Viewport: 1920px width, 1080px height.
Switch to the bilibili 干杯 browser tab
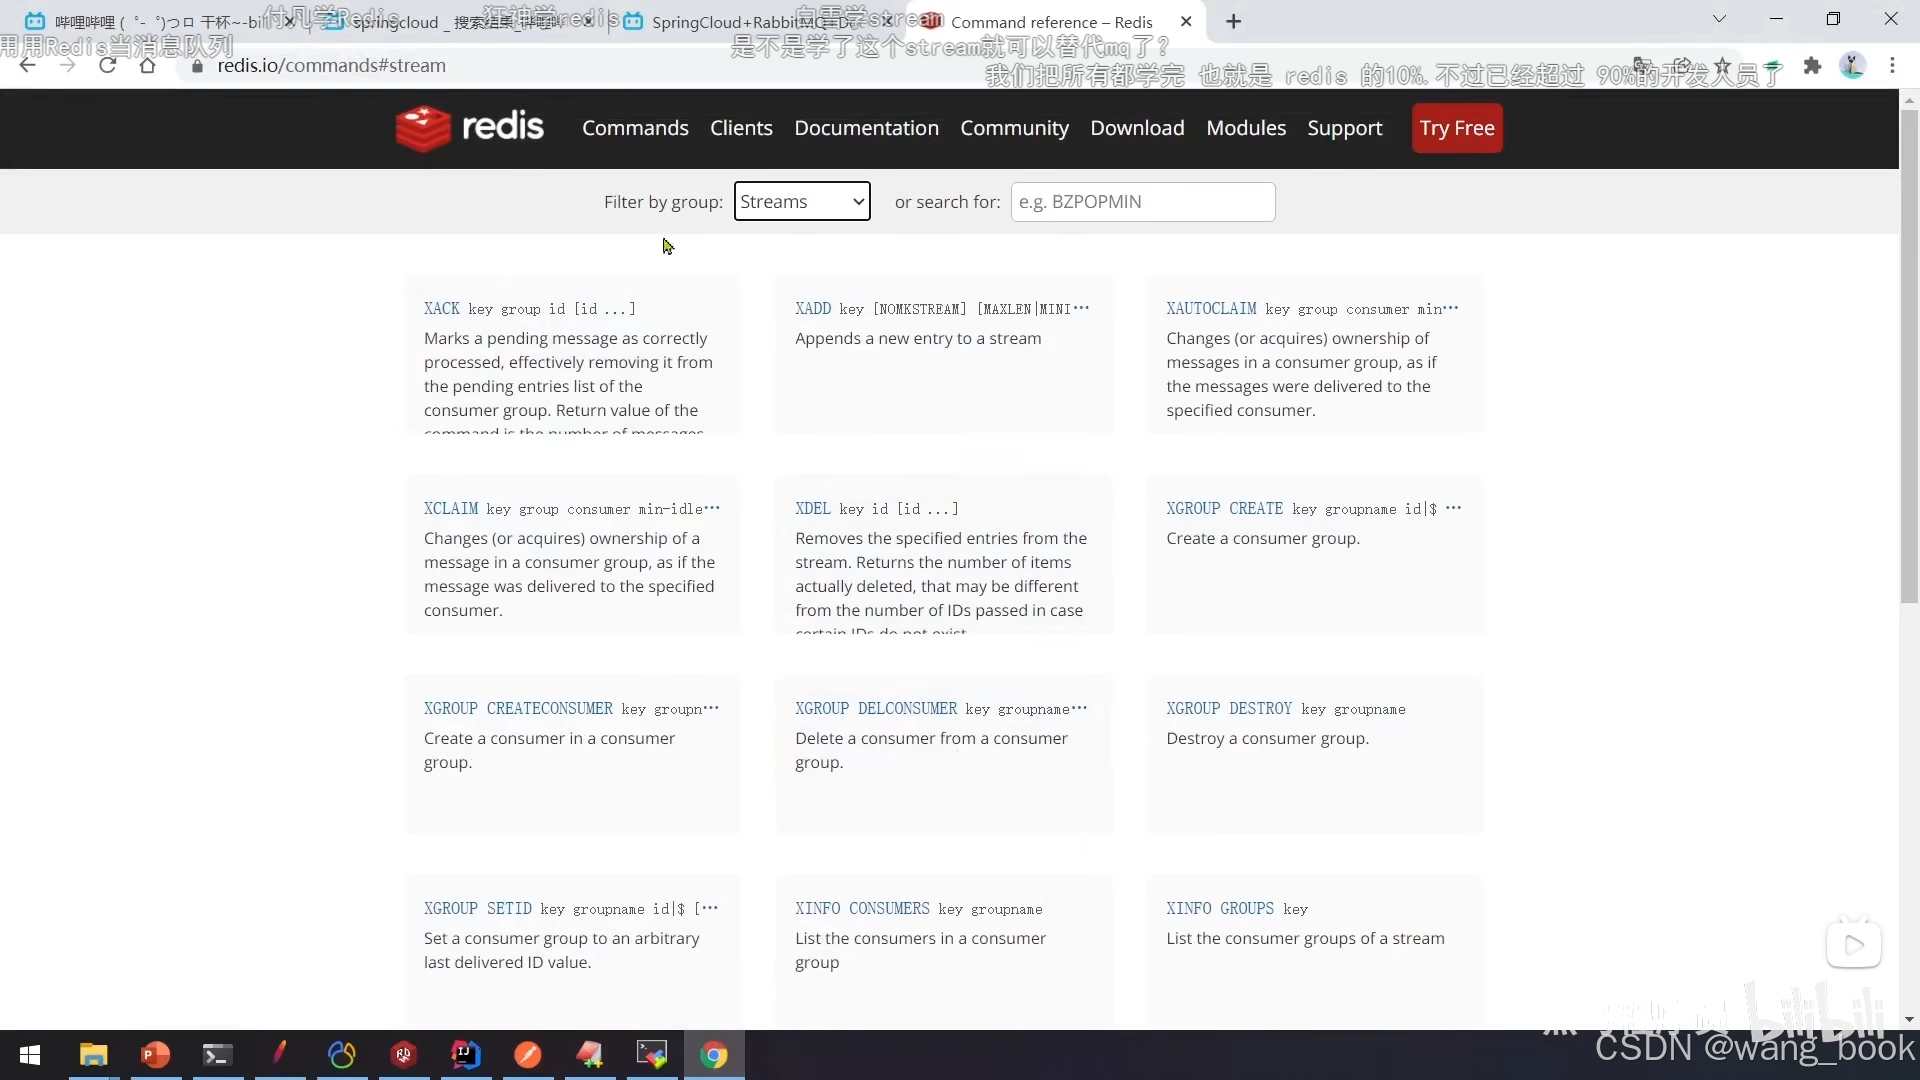pos(160,21)
